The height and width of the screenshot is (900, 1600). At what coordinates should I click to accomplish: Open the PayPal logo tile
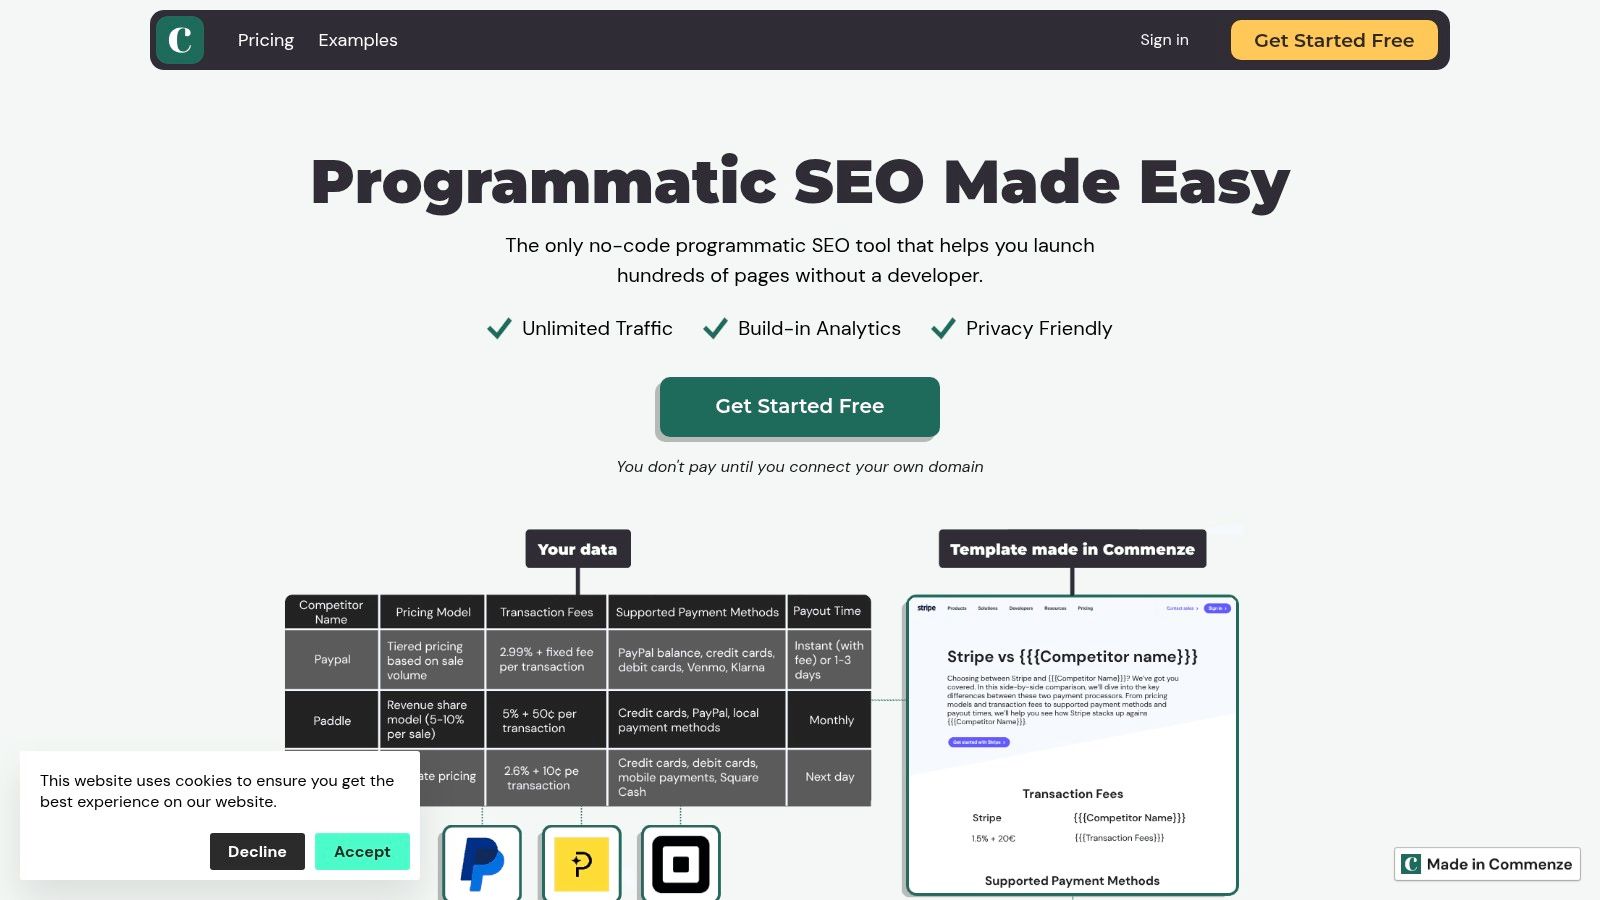482,863
